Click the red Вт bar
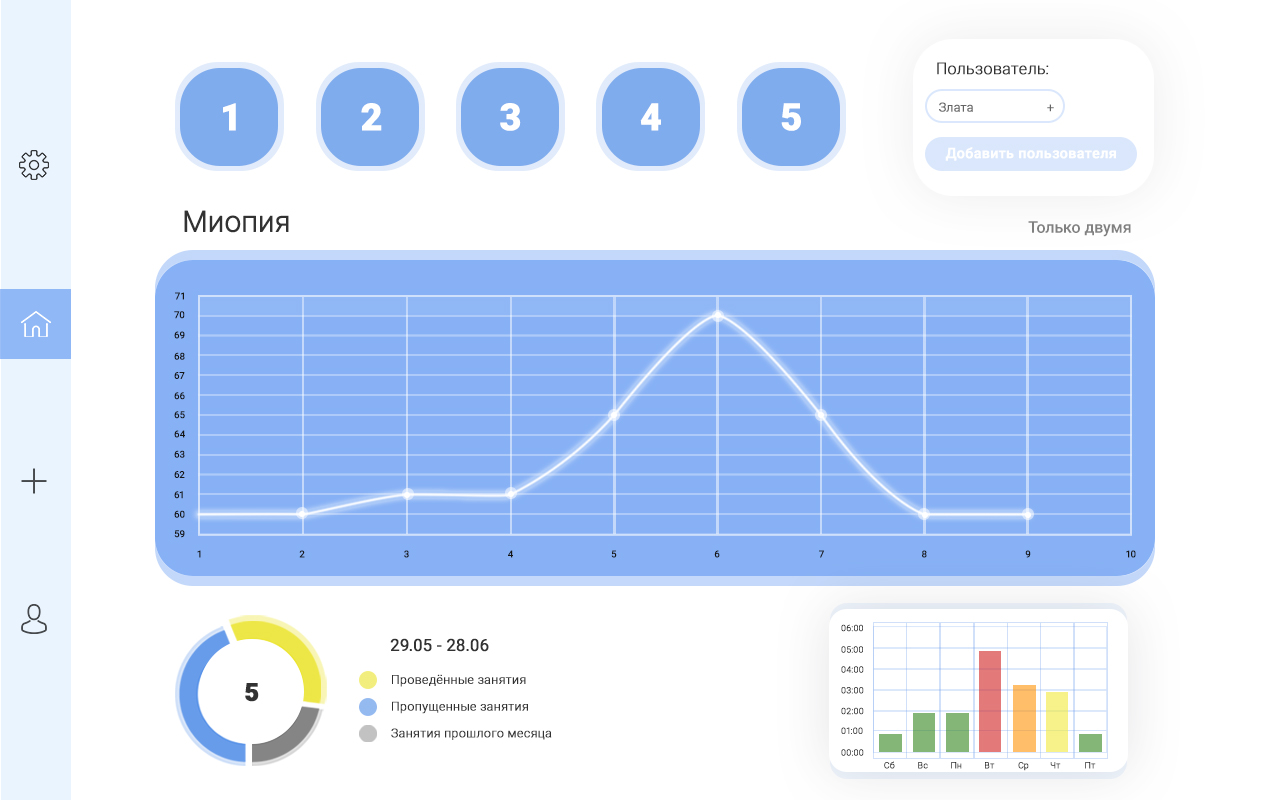 tap(990, 702)
